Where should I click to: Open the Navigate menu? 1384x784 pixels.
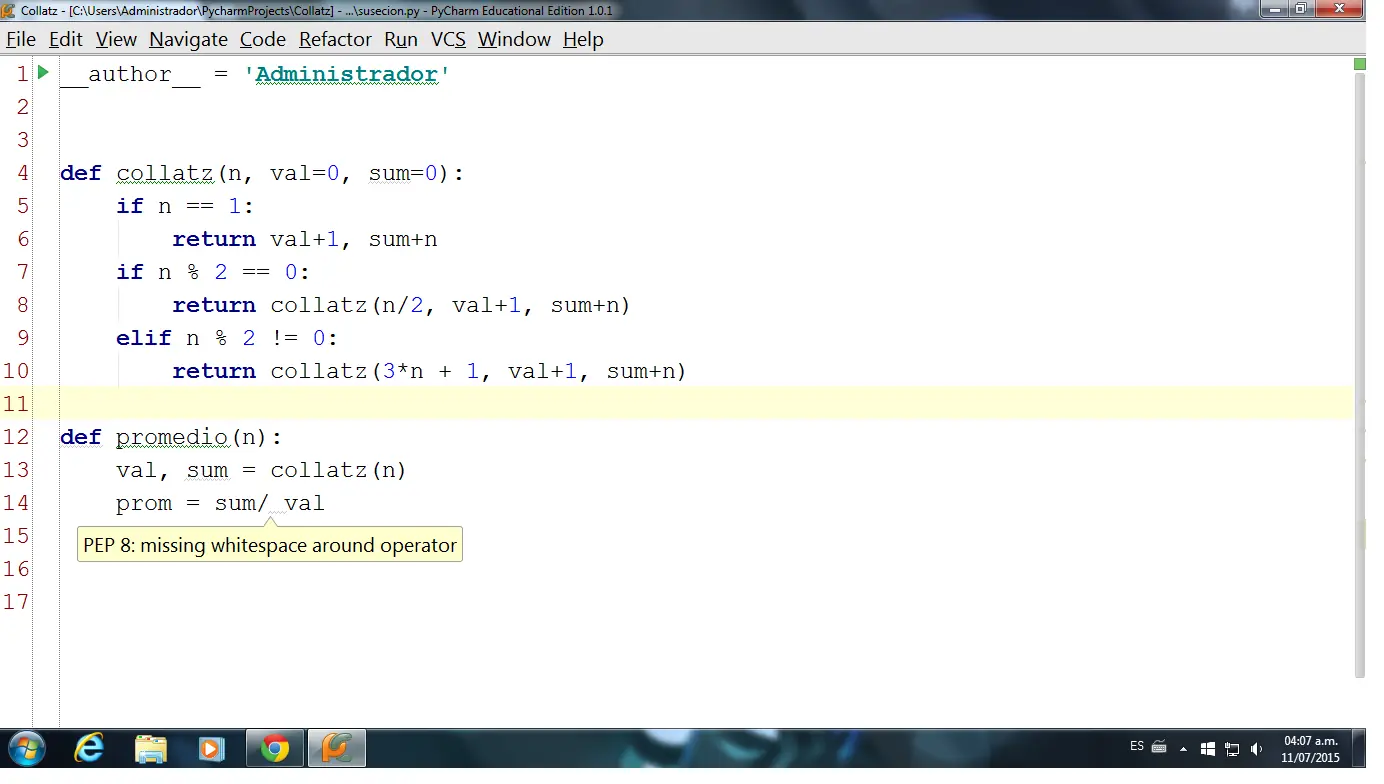(188, 39)
